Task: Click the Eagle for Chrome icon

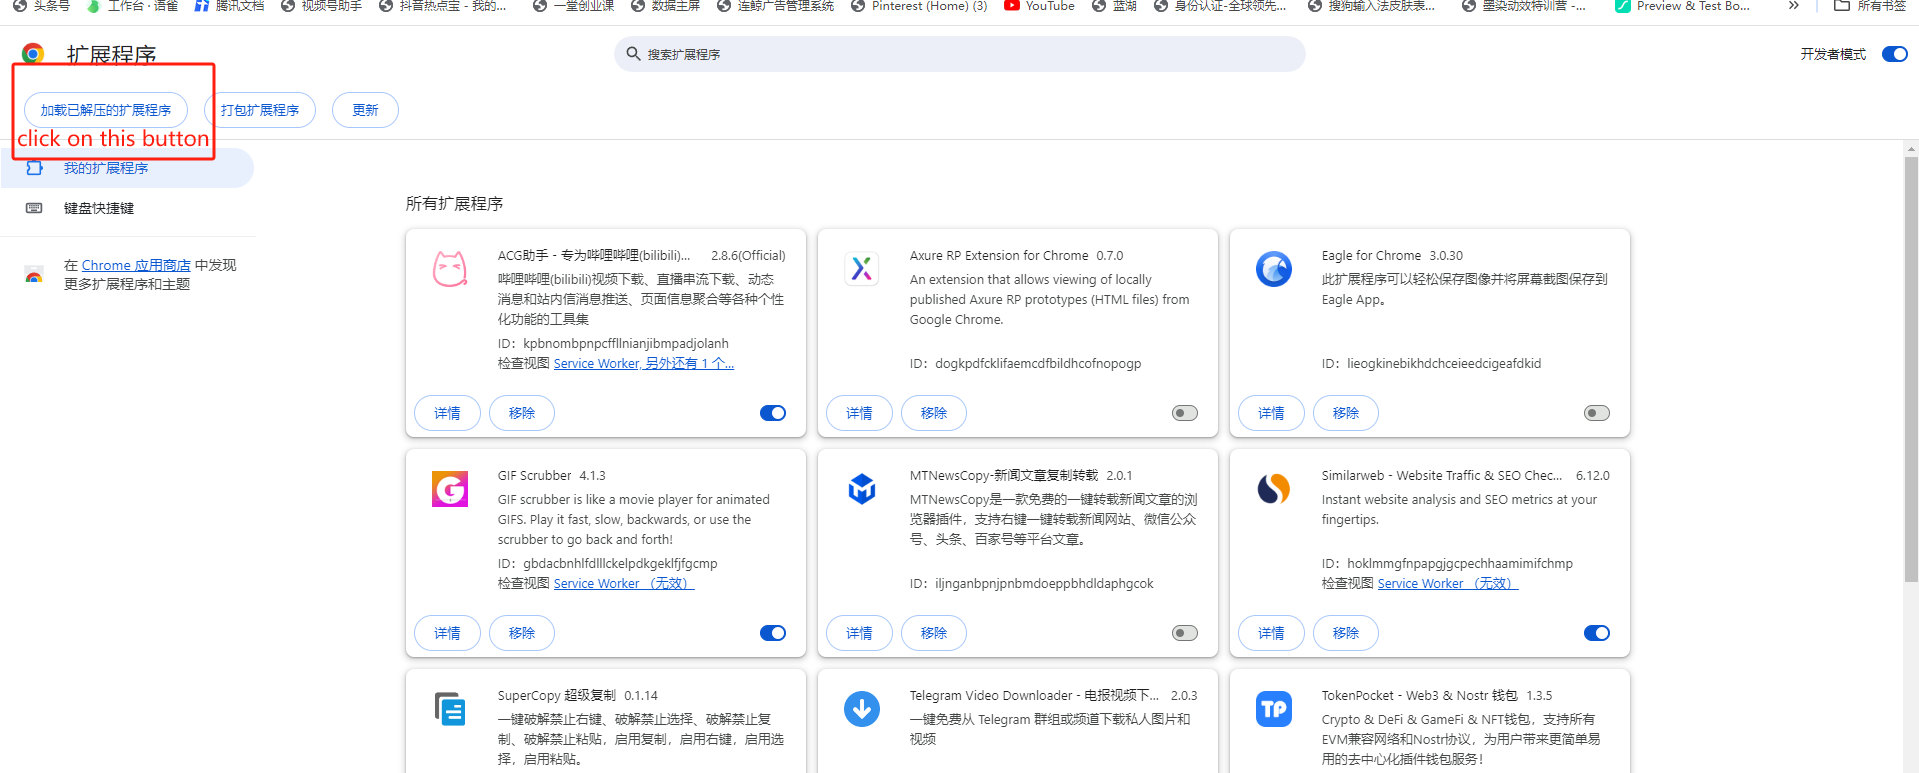Action: click(1274, 269)
